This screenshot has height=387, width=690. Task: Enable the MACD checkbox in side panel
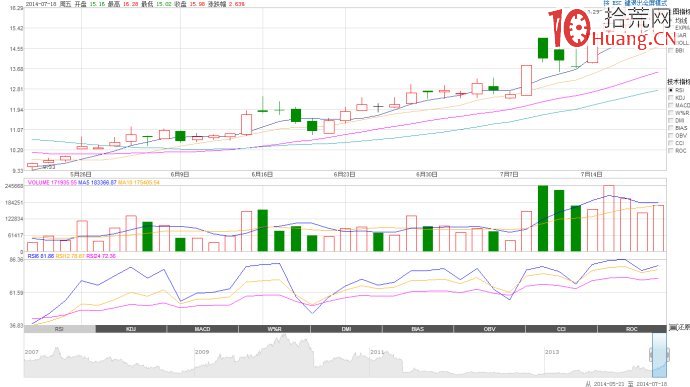tap(671, 106)
